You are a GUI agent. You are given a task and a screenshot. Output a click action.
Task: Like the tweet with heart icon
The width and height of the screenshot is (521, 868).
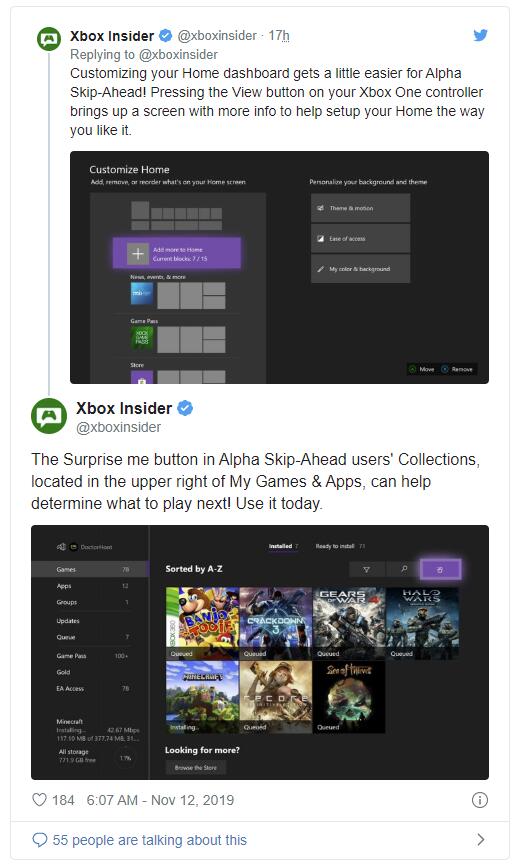click(x=39, y=800)
